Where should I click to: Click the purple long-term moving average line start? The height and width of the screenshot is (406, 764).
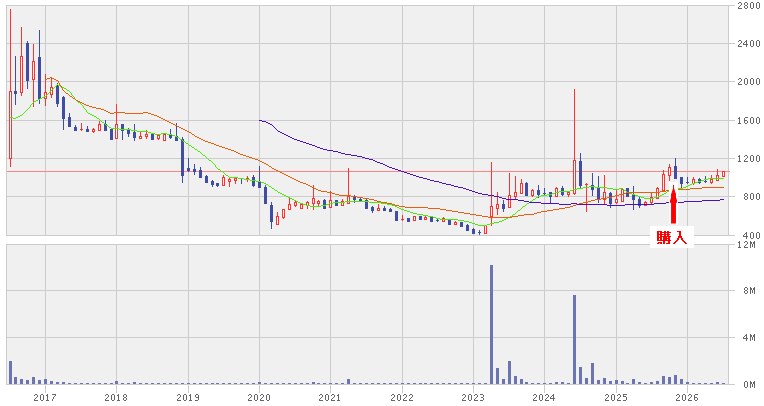pyautogui.click(x=261, y=120)
